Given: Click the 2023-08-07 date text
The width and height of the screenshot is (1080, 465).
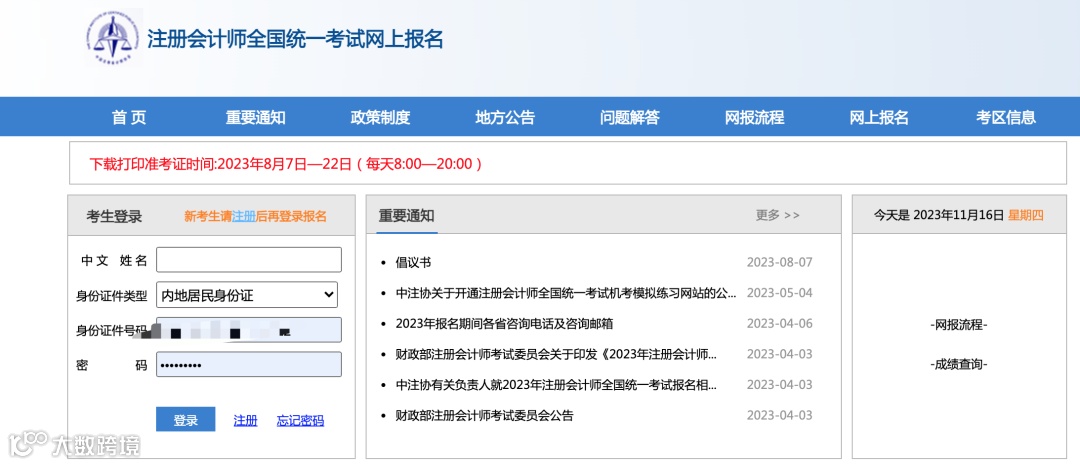Looking at the screenshot, I should point(780,262).
